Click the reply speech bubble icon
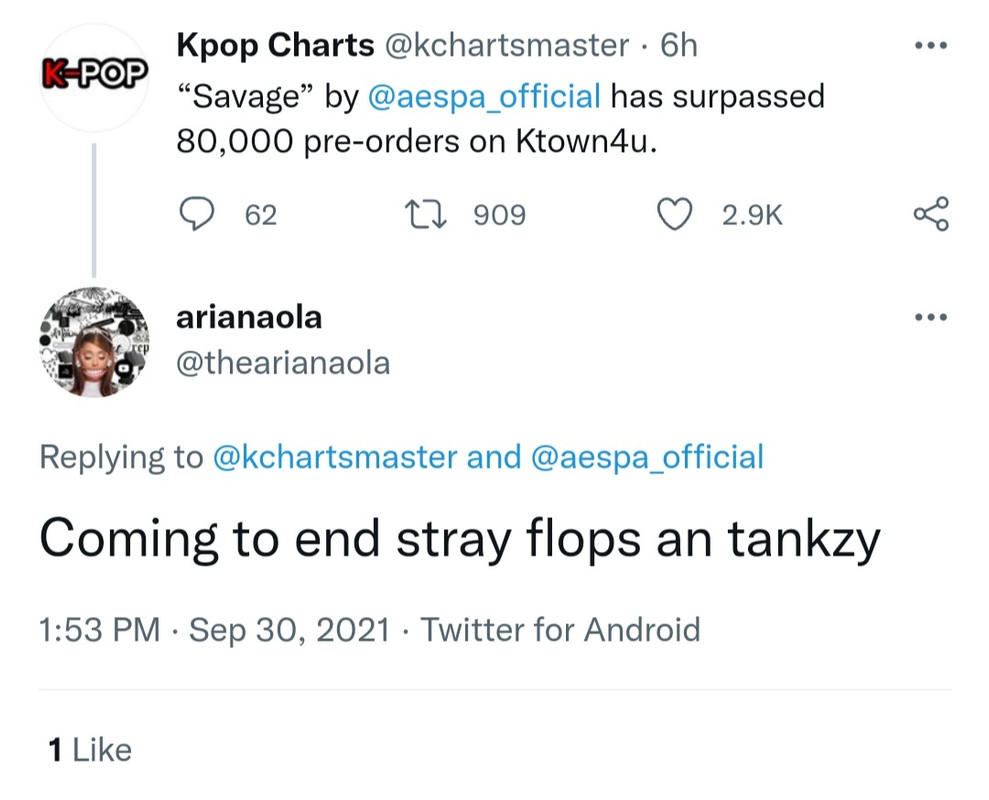This screenshot has width=989, height=800. (x=198, y=213)
